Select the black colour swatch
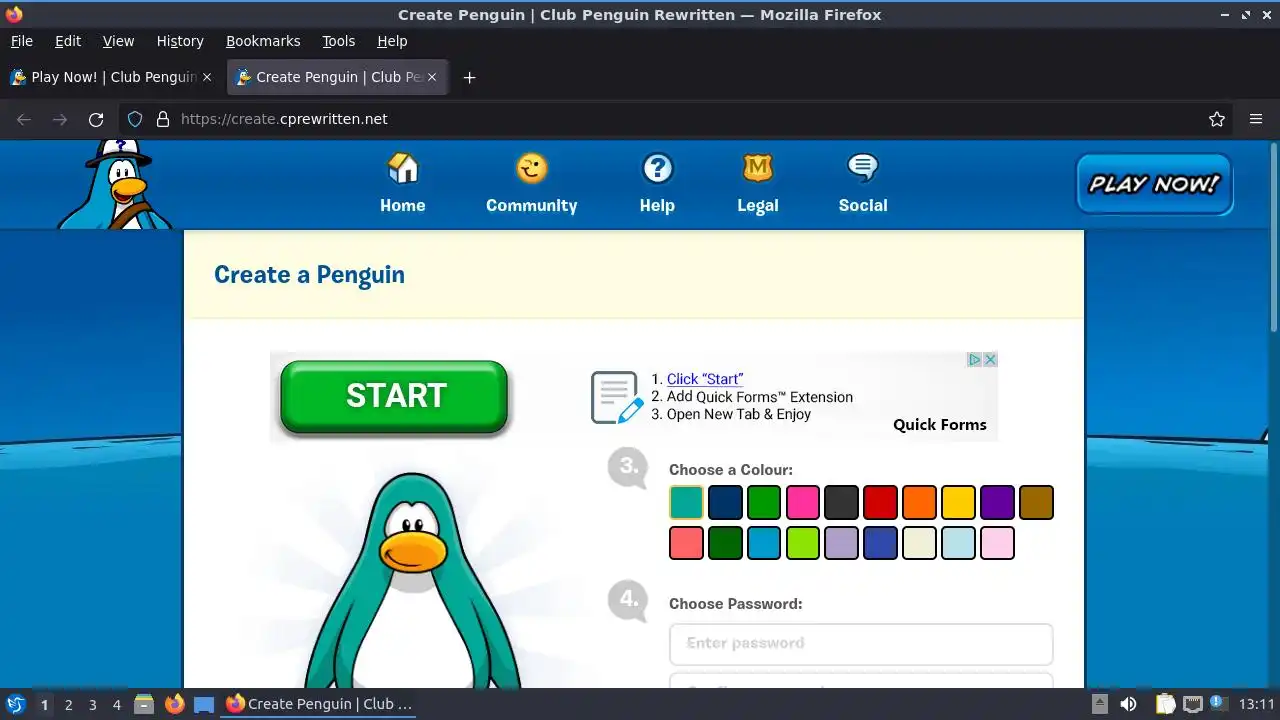 pos(842,502)
